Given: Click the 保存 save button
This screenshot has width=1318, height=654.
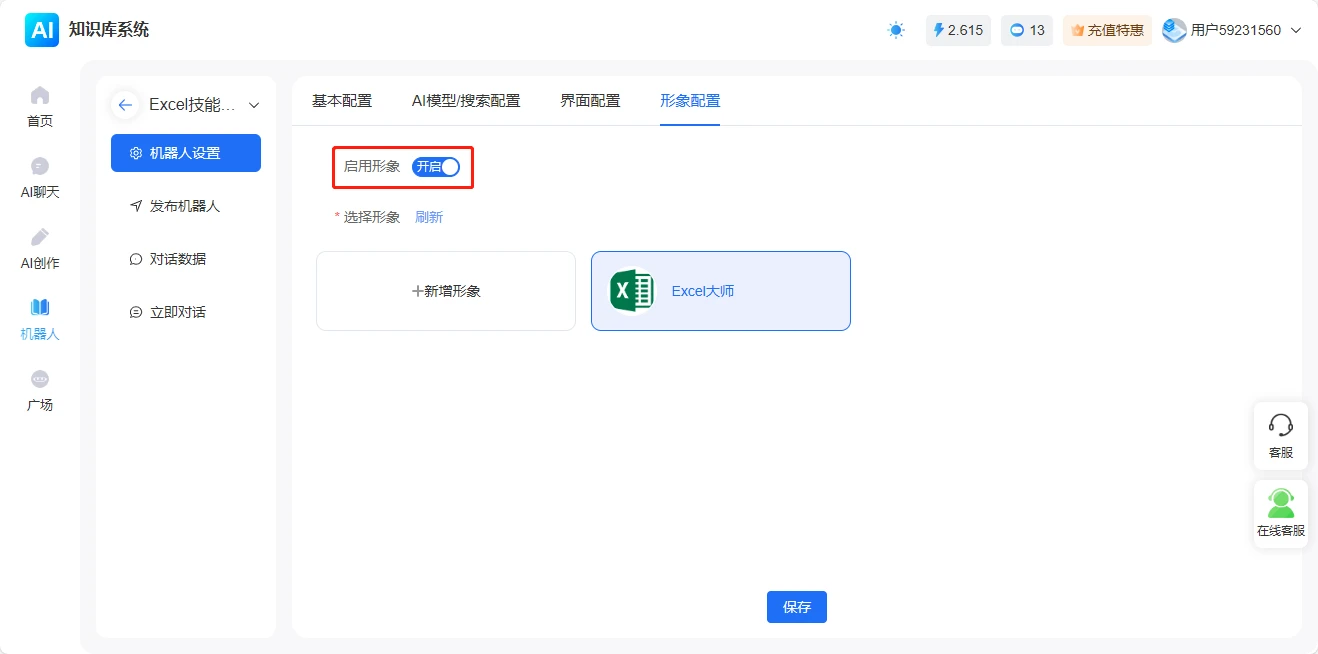Looking at the screenshot, I should point(796,606).
